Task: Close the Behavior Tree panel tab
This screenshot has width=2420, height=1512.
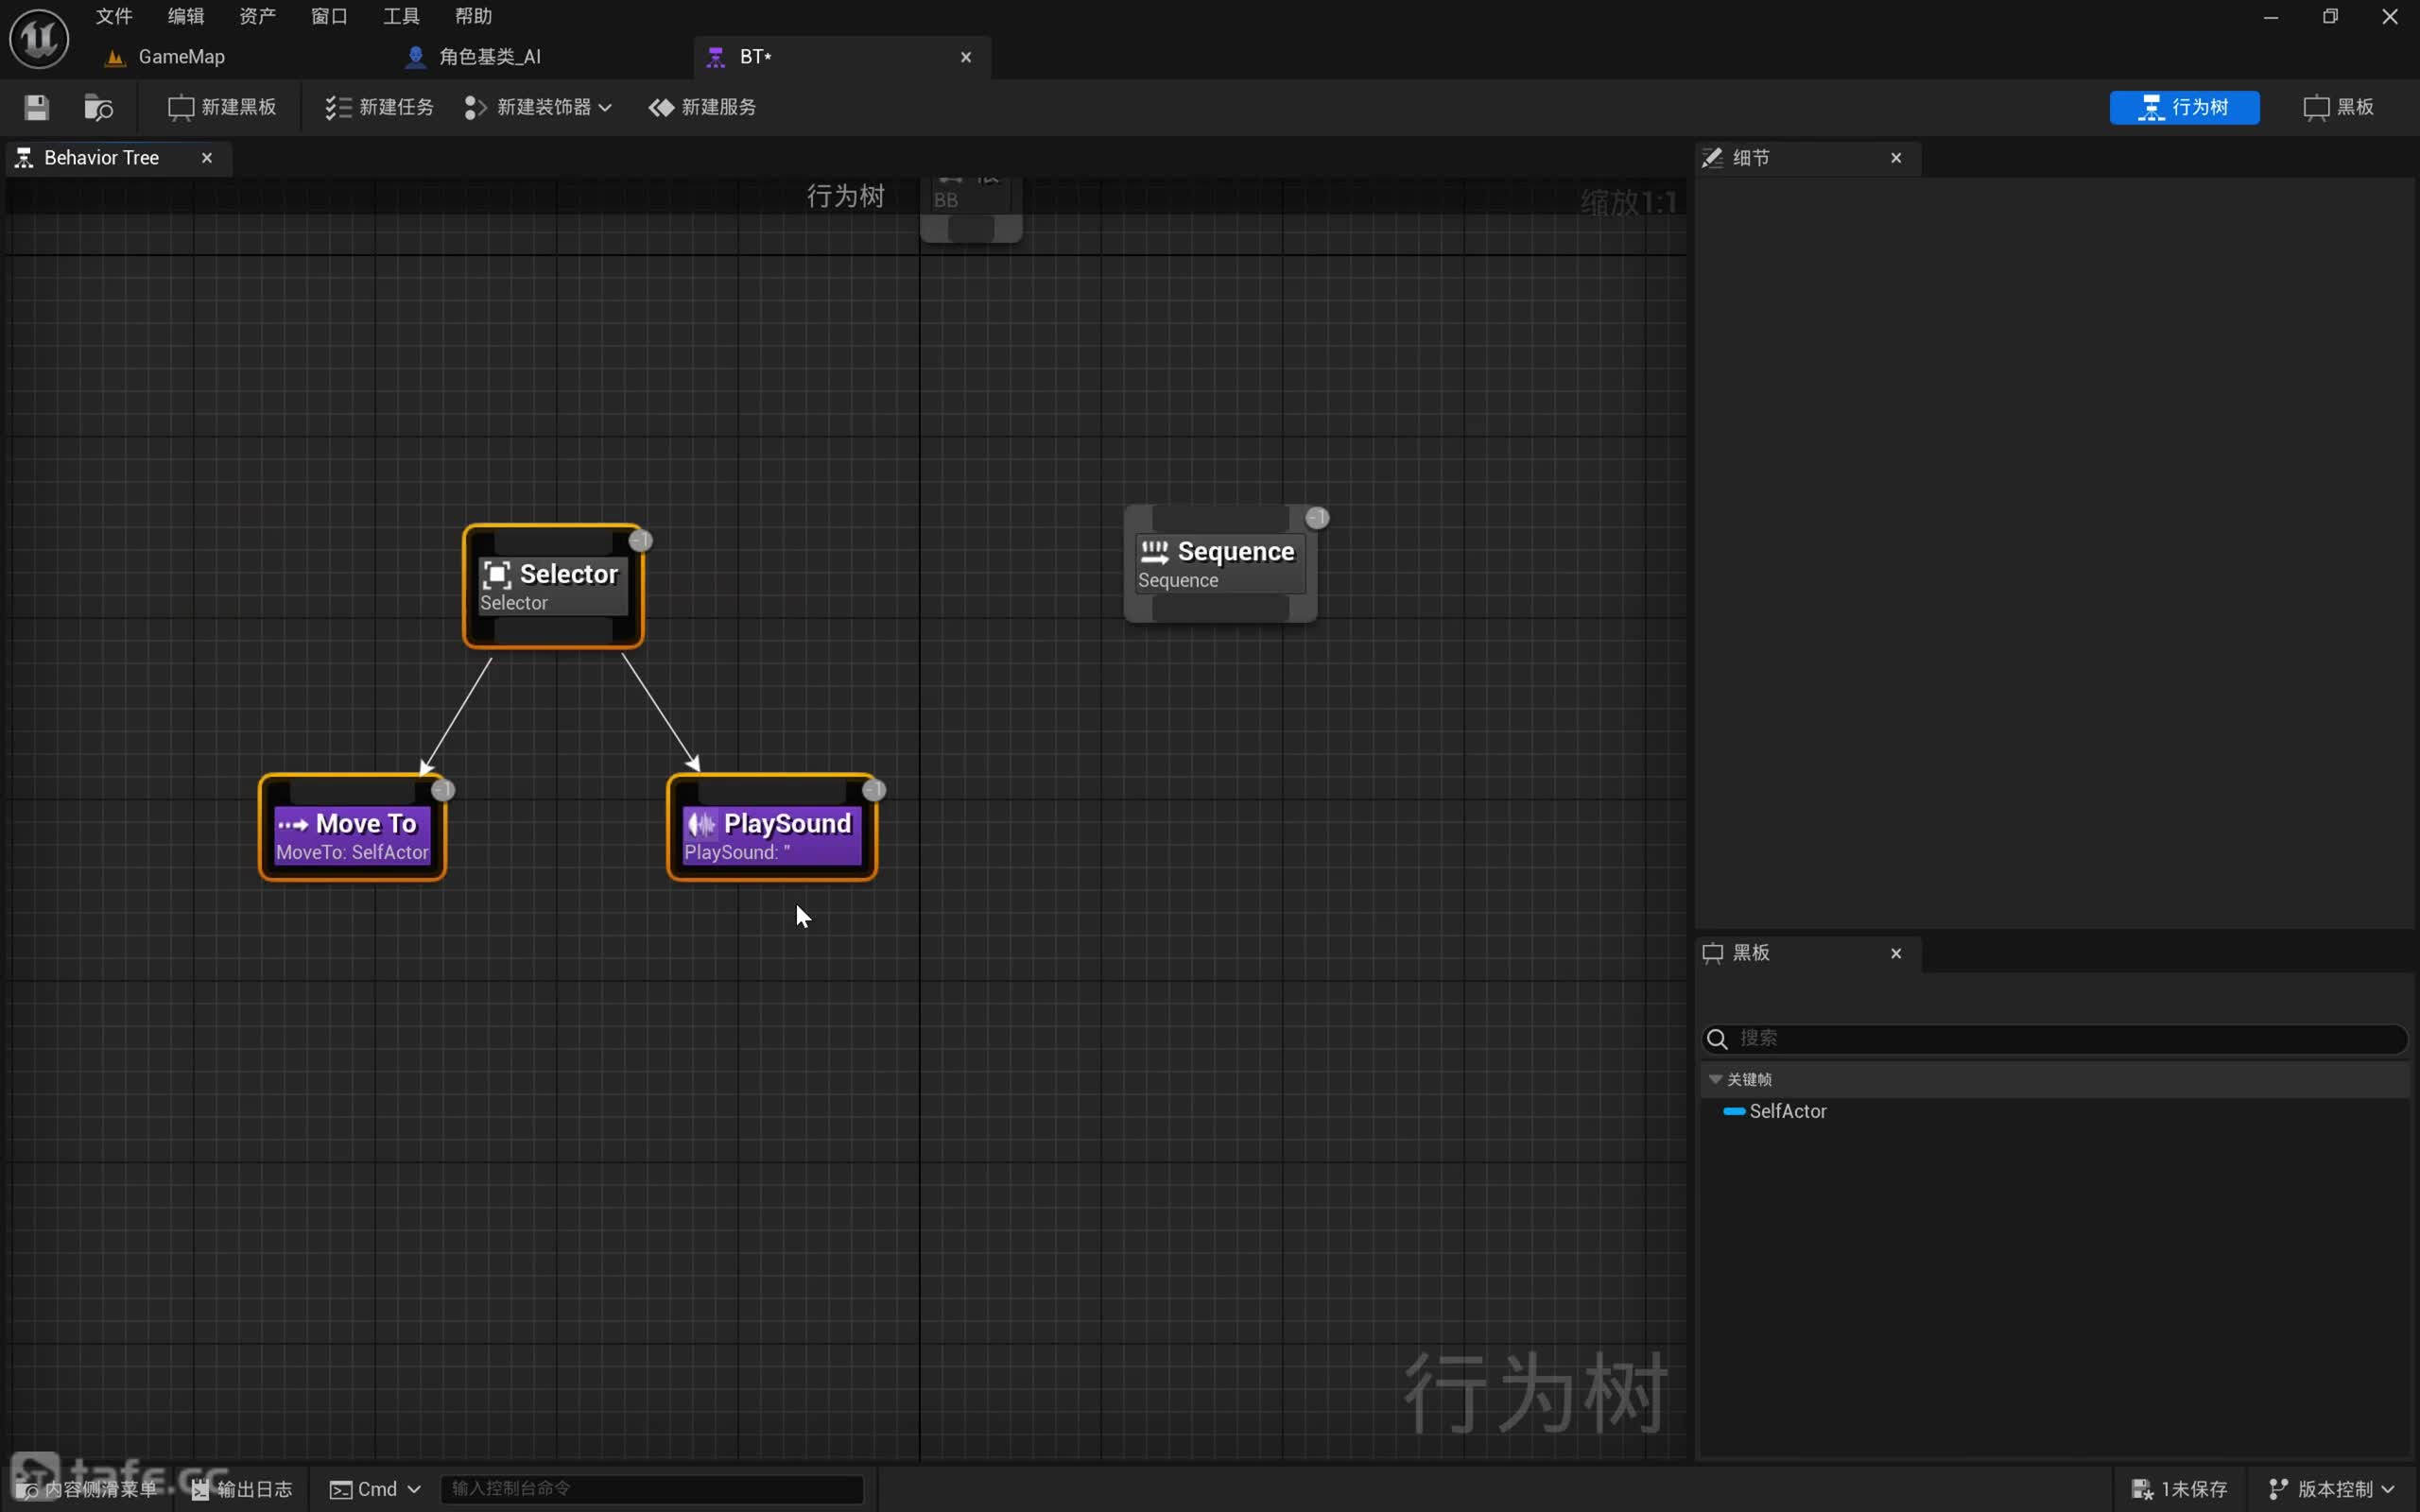Action: pyautogui.click(x=207, y=158)
